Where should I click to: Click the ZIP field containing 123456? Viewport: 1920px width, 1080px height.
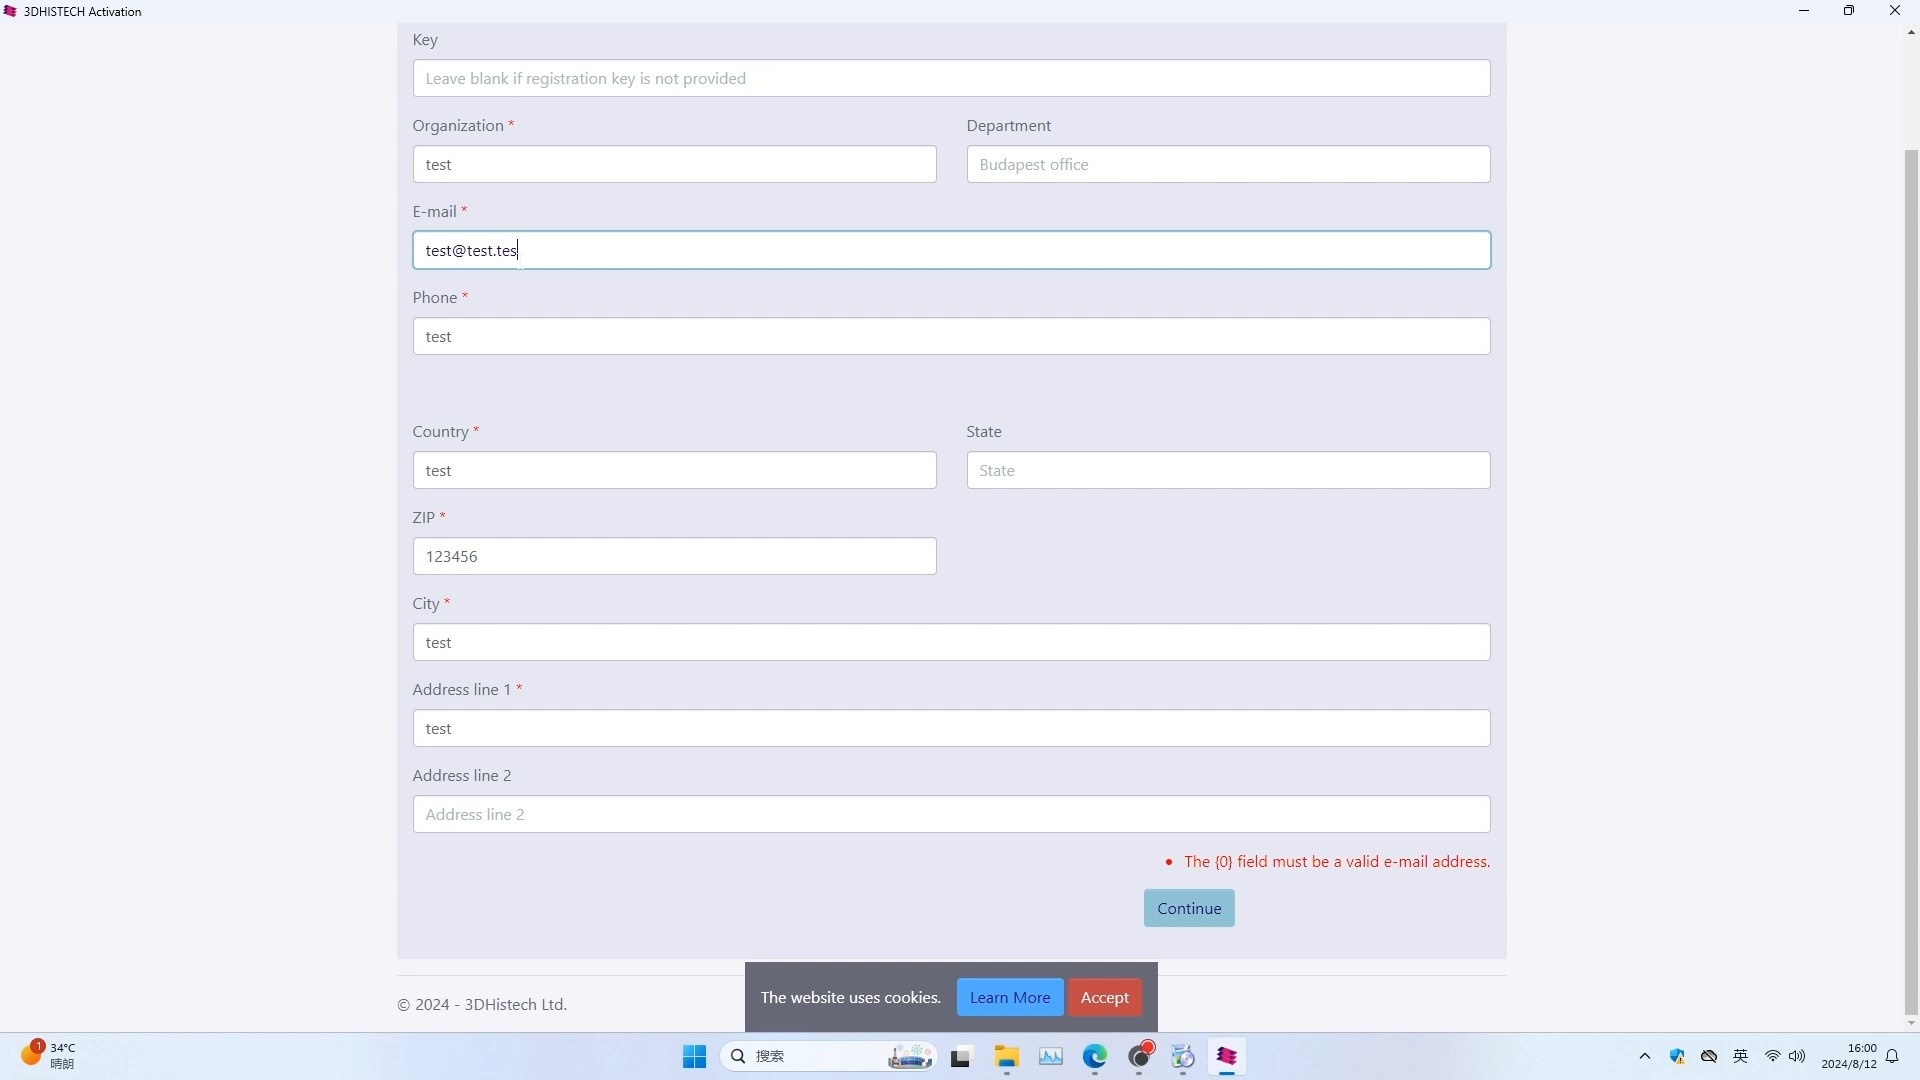(674, 556)
